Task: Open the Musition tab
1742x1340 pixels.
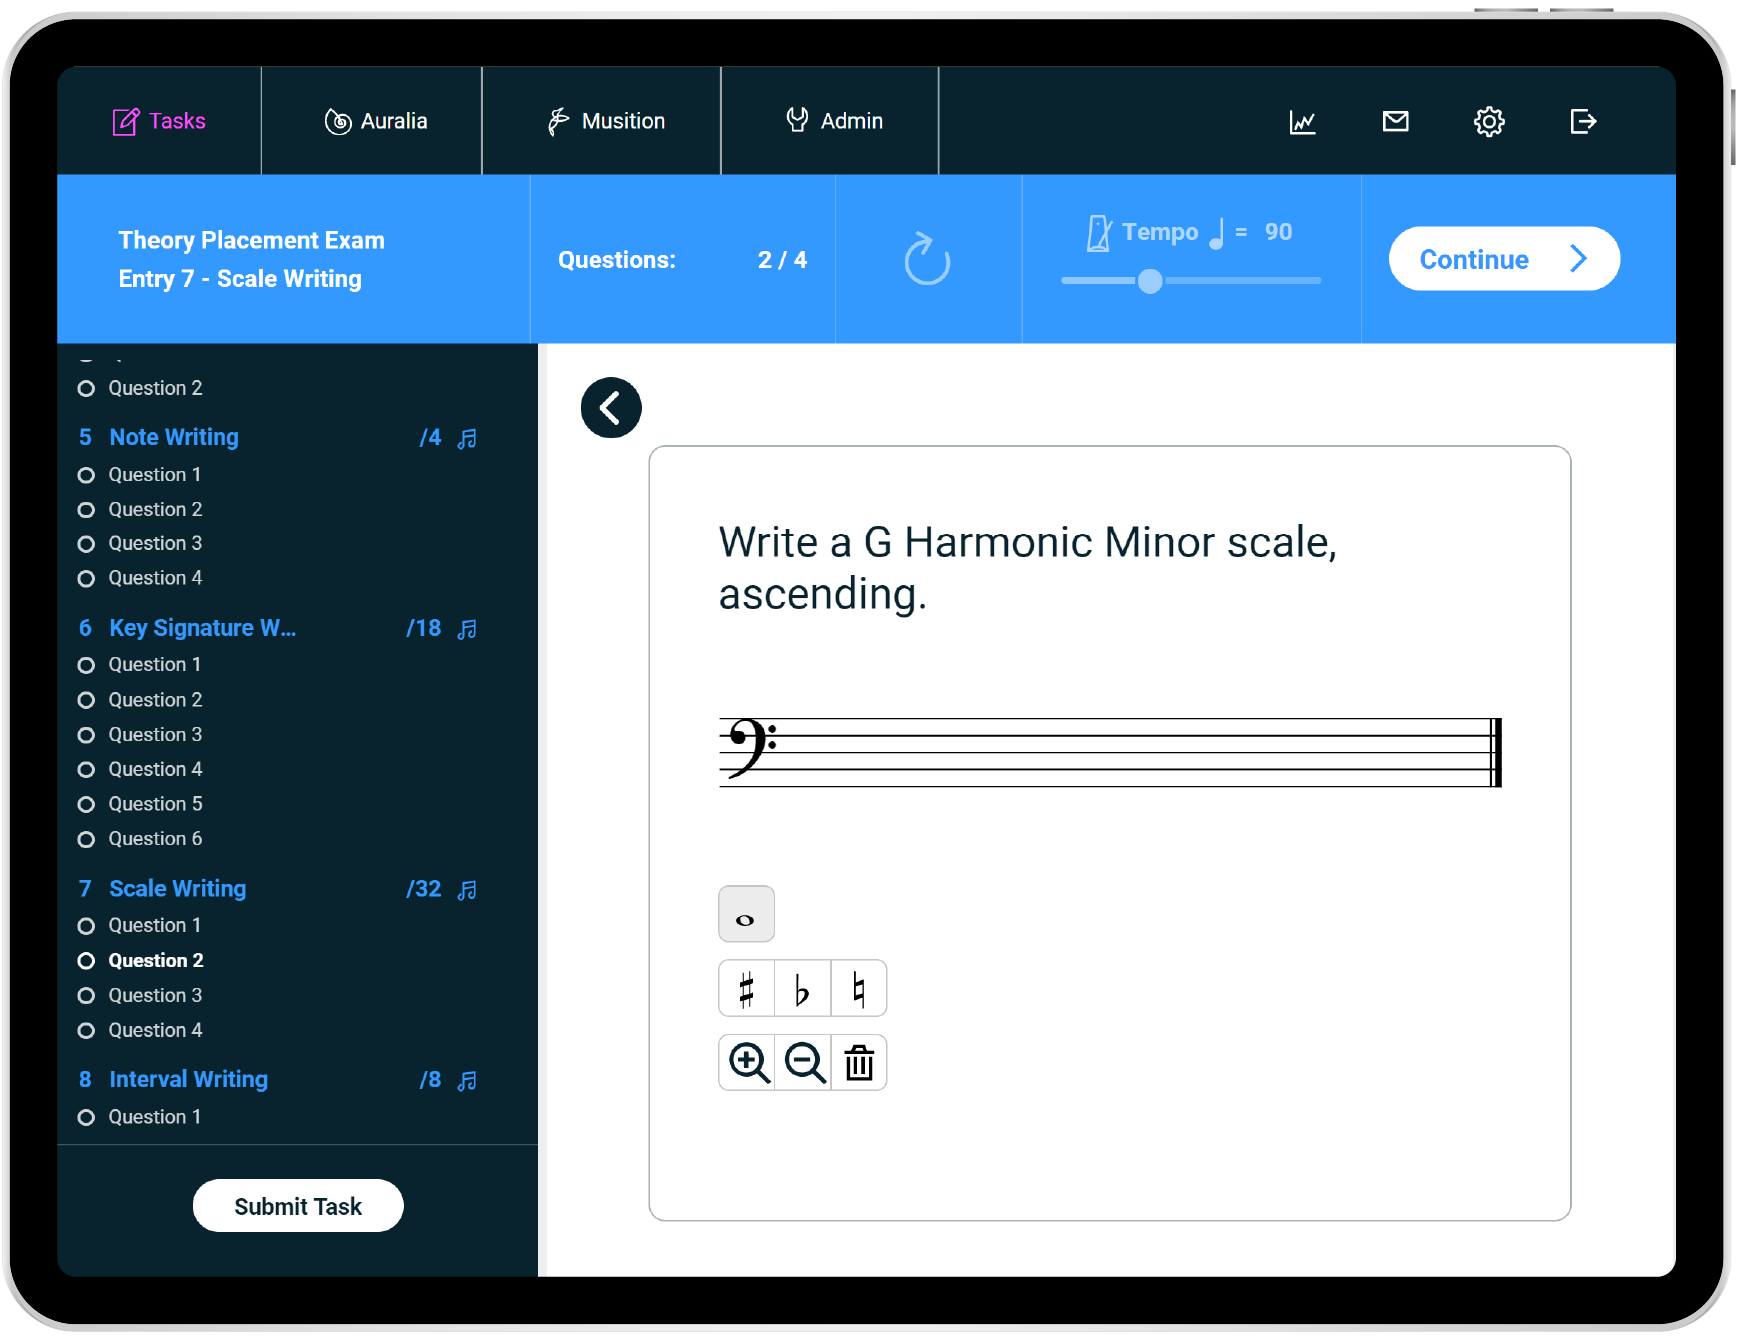Action: [x=606, y=121]
